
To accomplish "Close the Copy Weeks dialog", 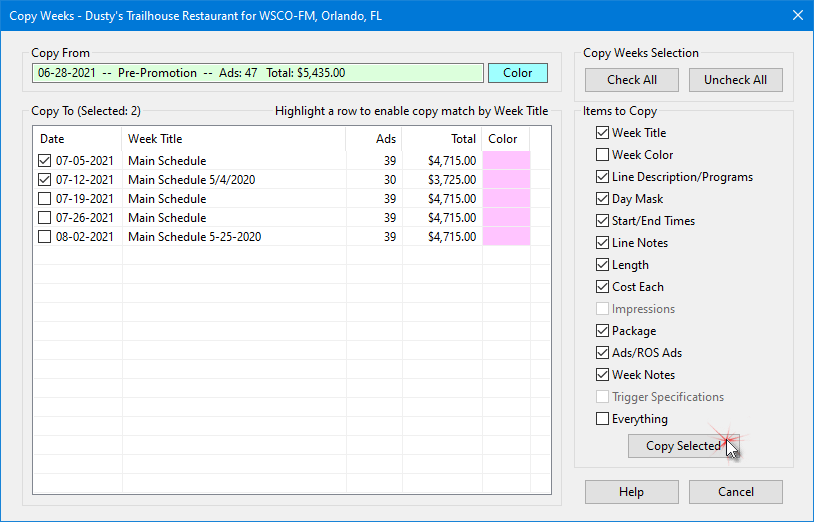I will pos(796,15).
